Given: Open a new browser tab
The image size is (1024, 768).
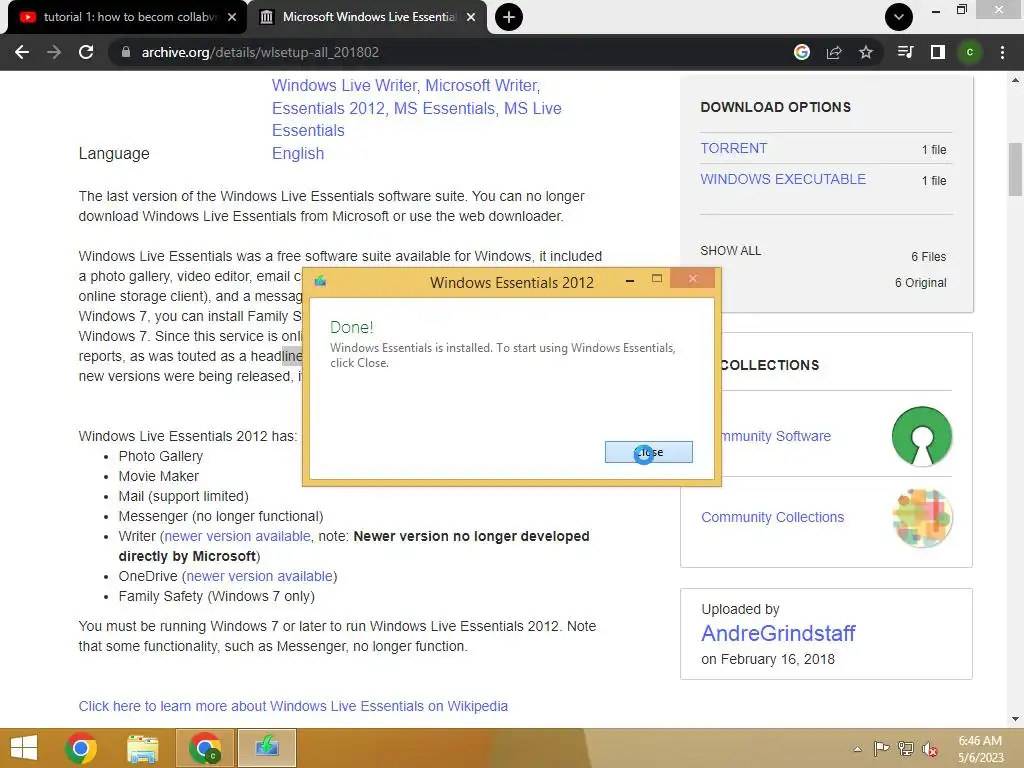Looking at the screenshot, I should pos(509,17).
